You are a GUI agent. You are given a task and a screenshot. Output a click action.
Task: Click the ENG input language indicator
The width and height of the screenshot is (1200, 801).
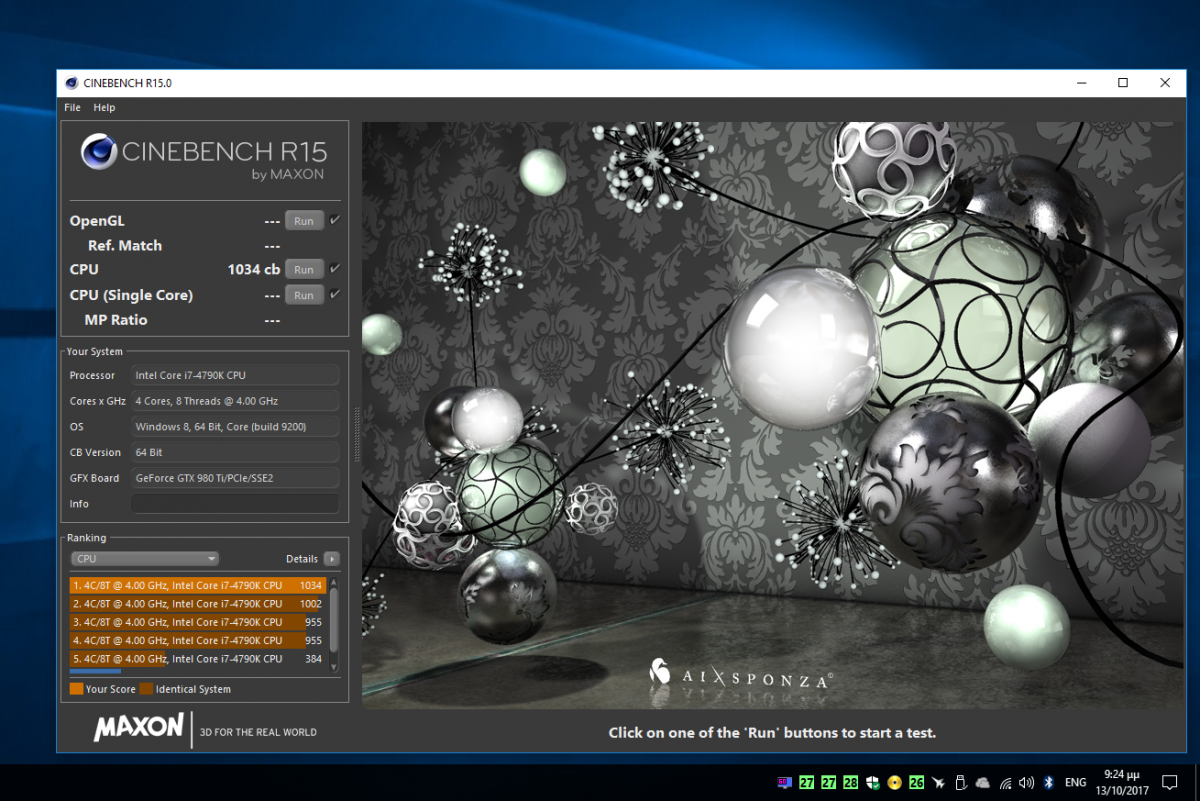point(1076,782)
